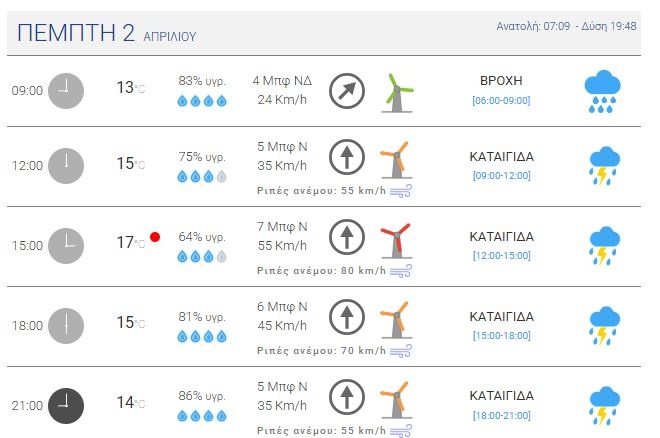Click the 15:00 north wind arrow icon
The height and width of the screenshot is (438, 660).
point(346,237)
